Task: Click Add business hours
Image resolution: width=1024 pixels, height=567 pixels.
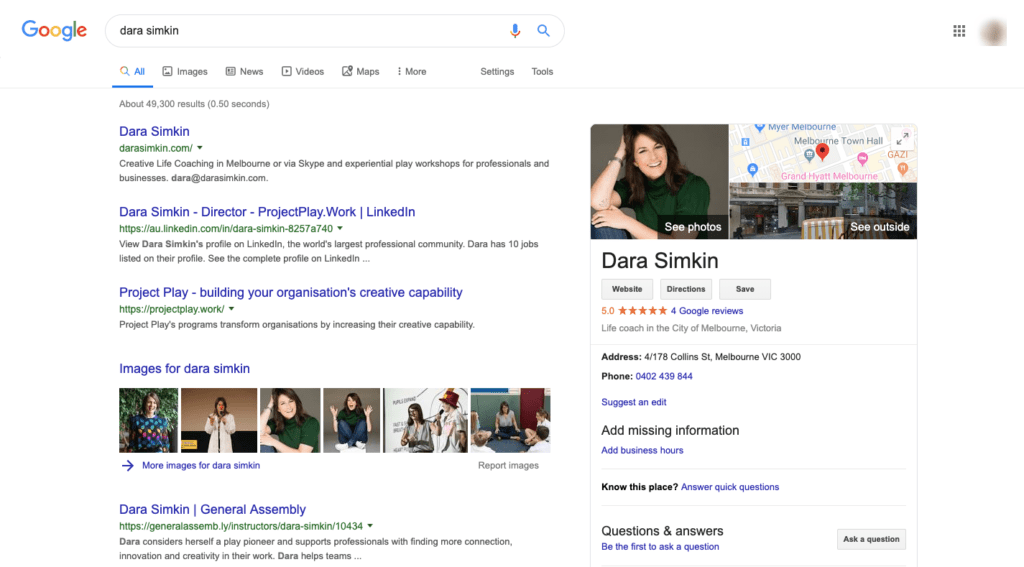Action: (642, 450)
